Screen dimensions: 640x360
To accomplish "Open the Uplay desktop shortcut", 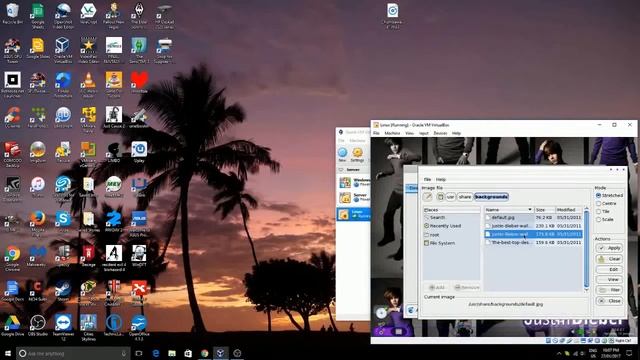I will pyautogui.click(x=139, y=152).
